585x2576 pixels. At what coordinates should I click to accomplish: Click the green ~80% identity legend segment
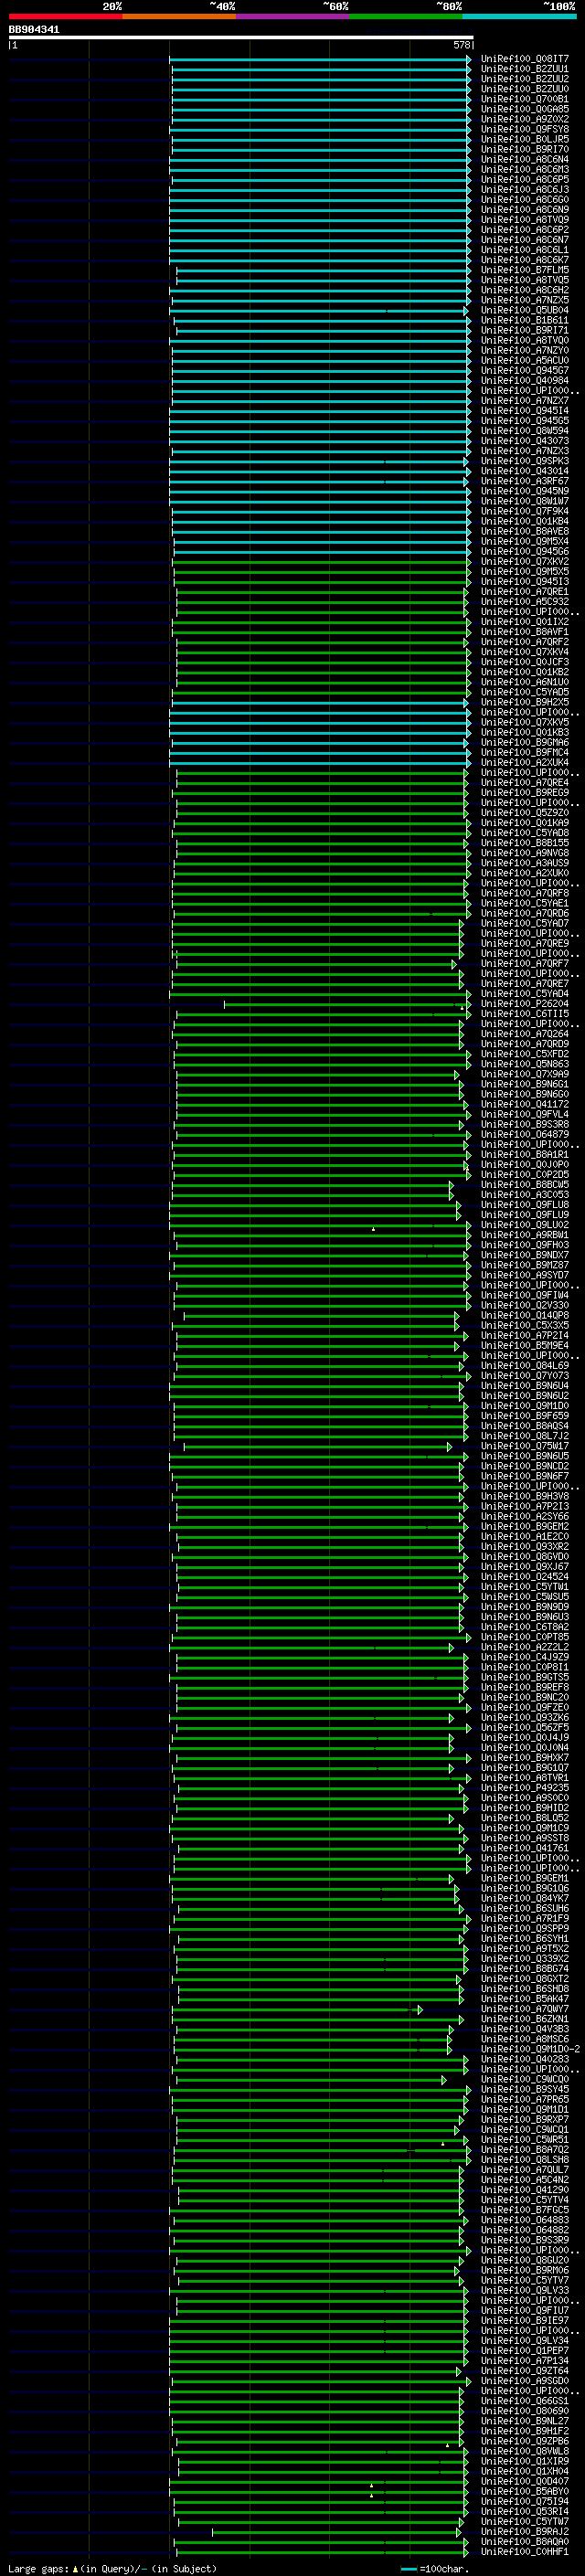406,16
